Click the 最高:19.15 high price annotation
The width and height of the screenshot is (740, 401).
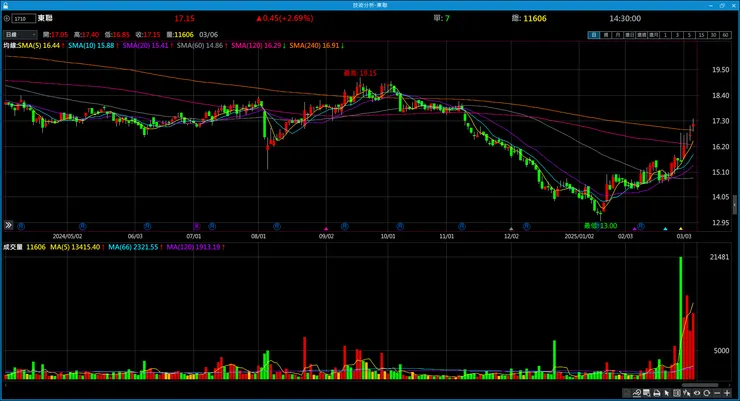click(x=360, y=73)
